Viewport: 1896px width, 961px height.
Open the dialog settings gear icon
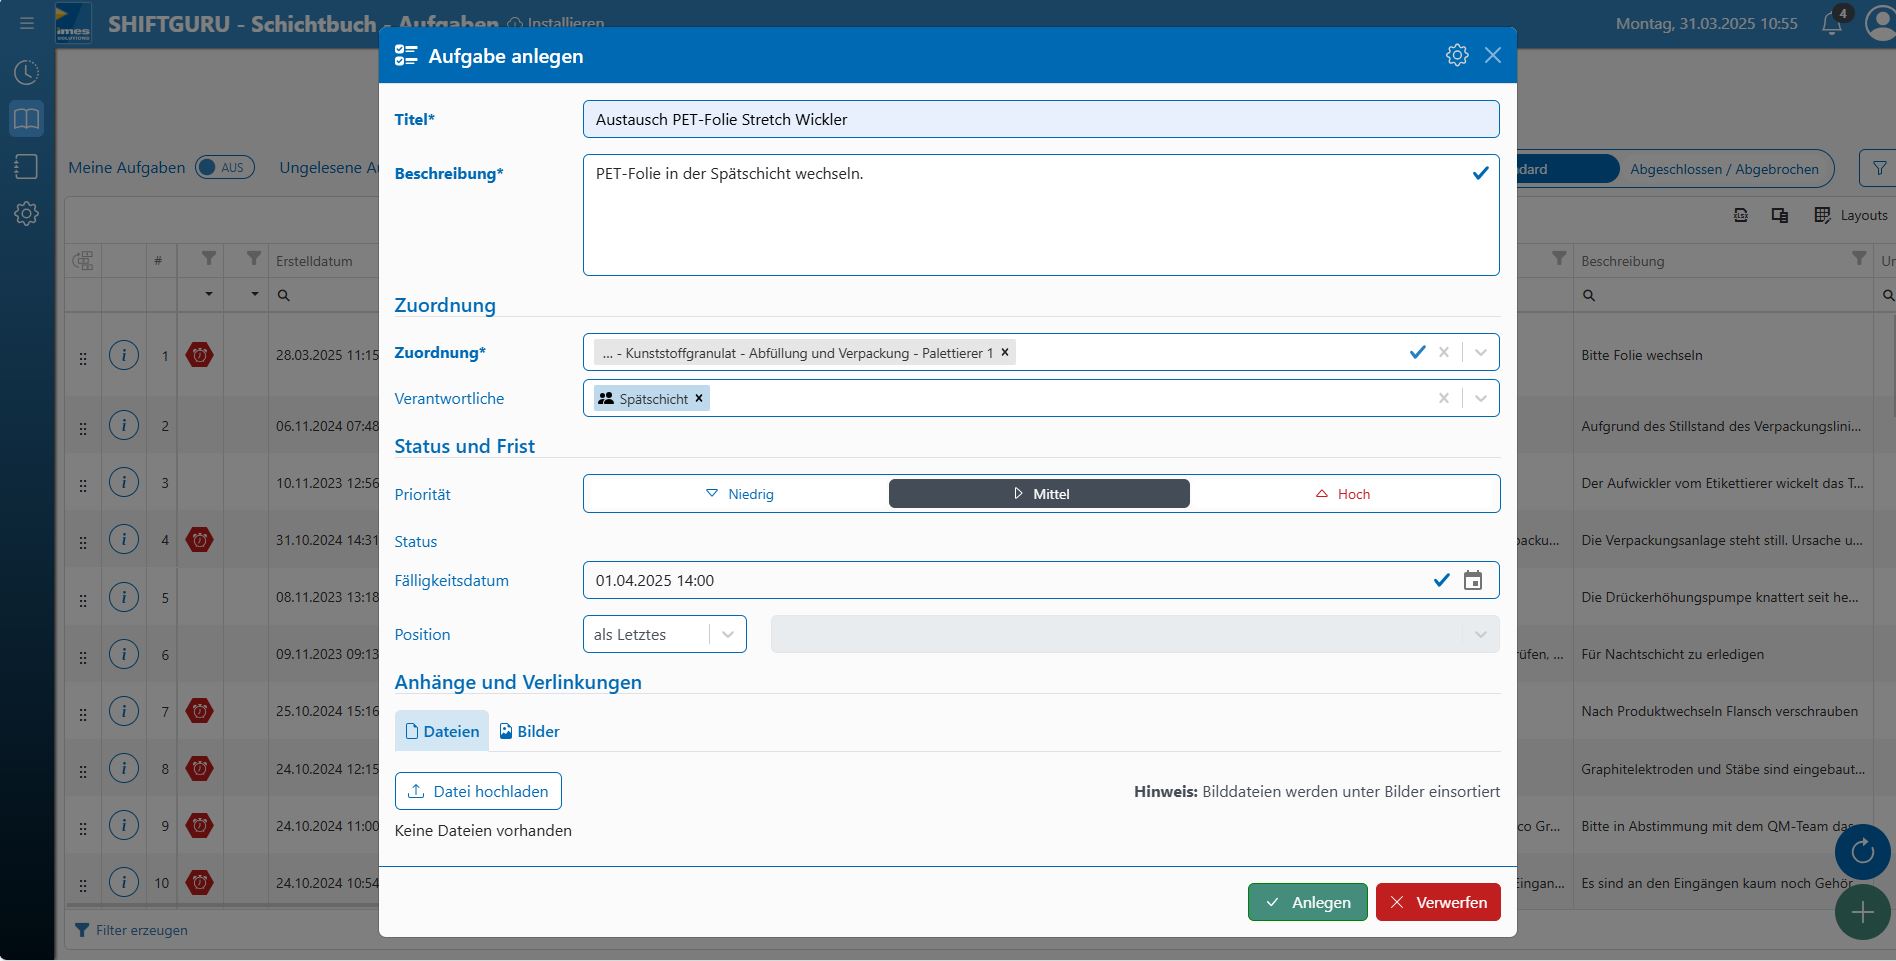1456,56
